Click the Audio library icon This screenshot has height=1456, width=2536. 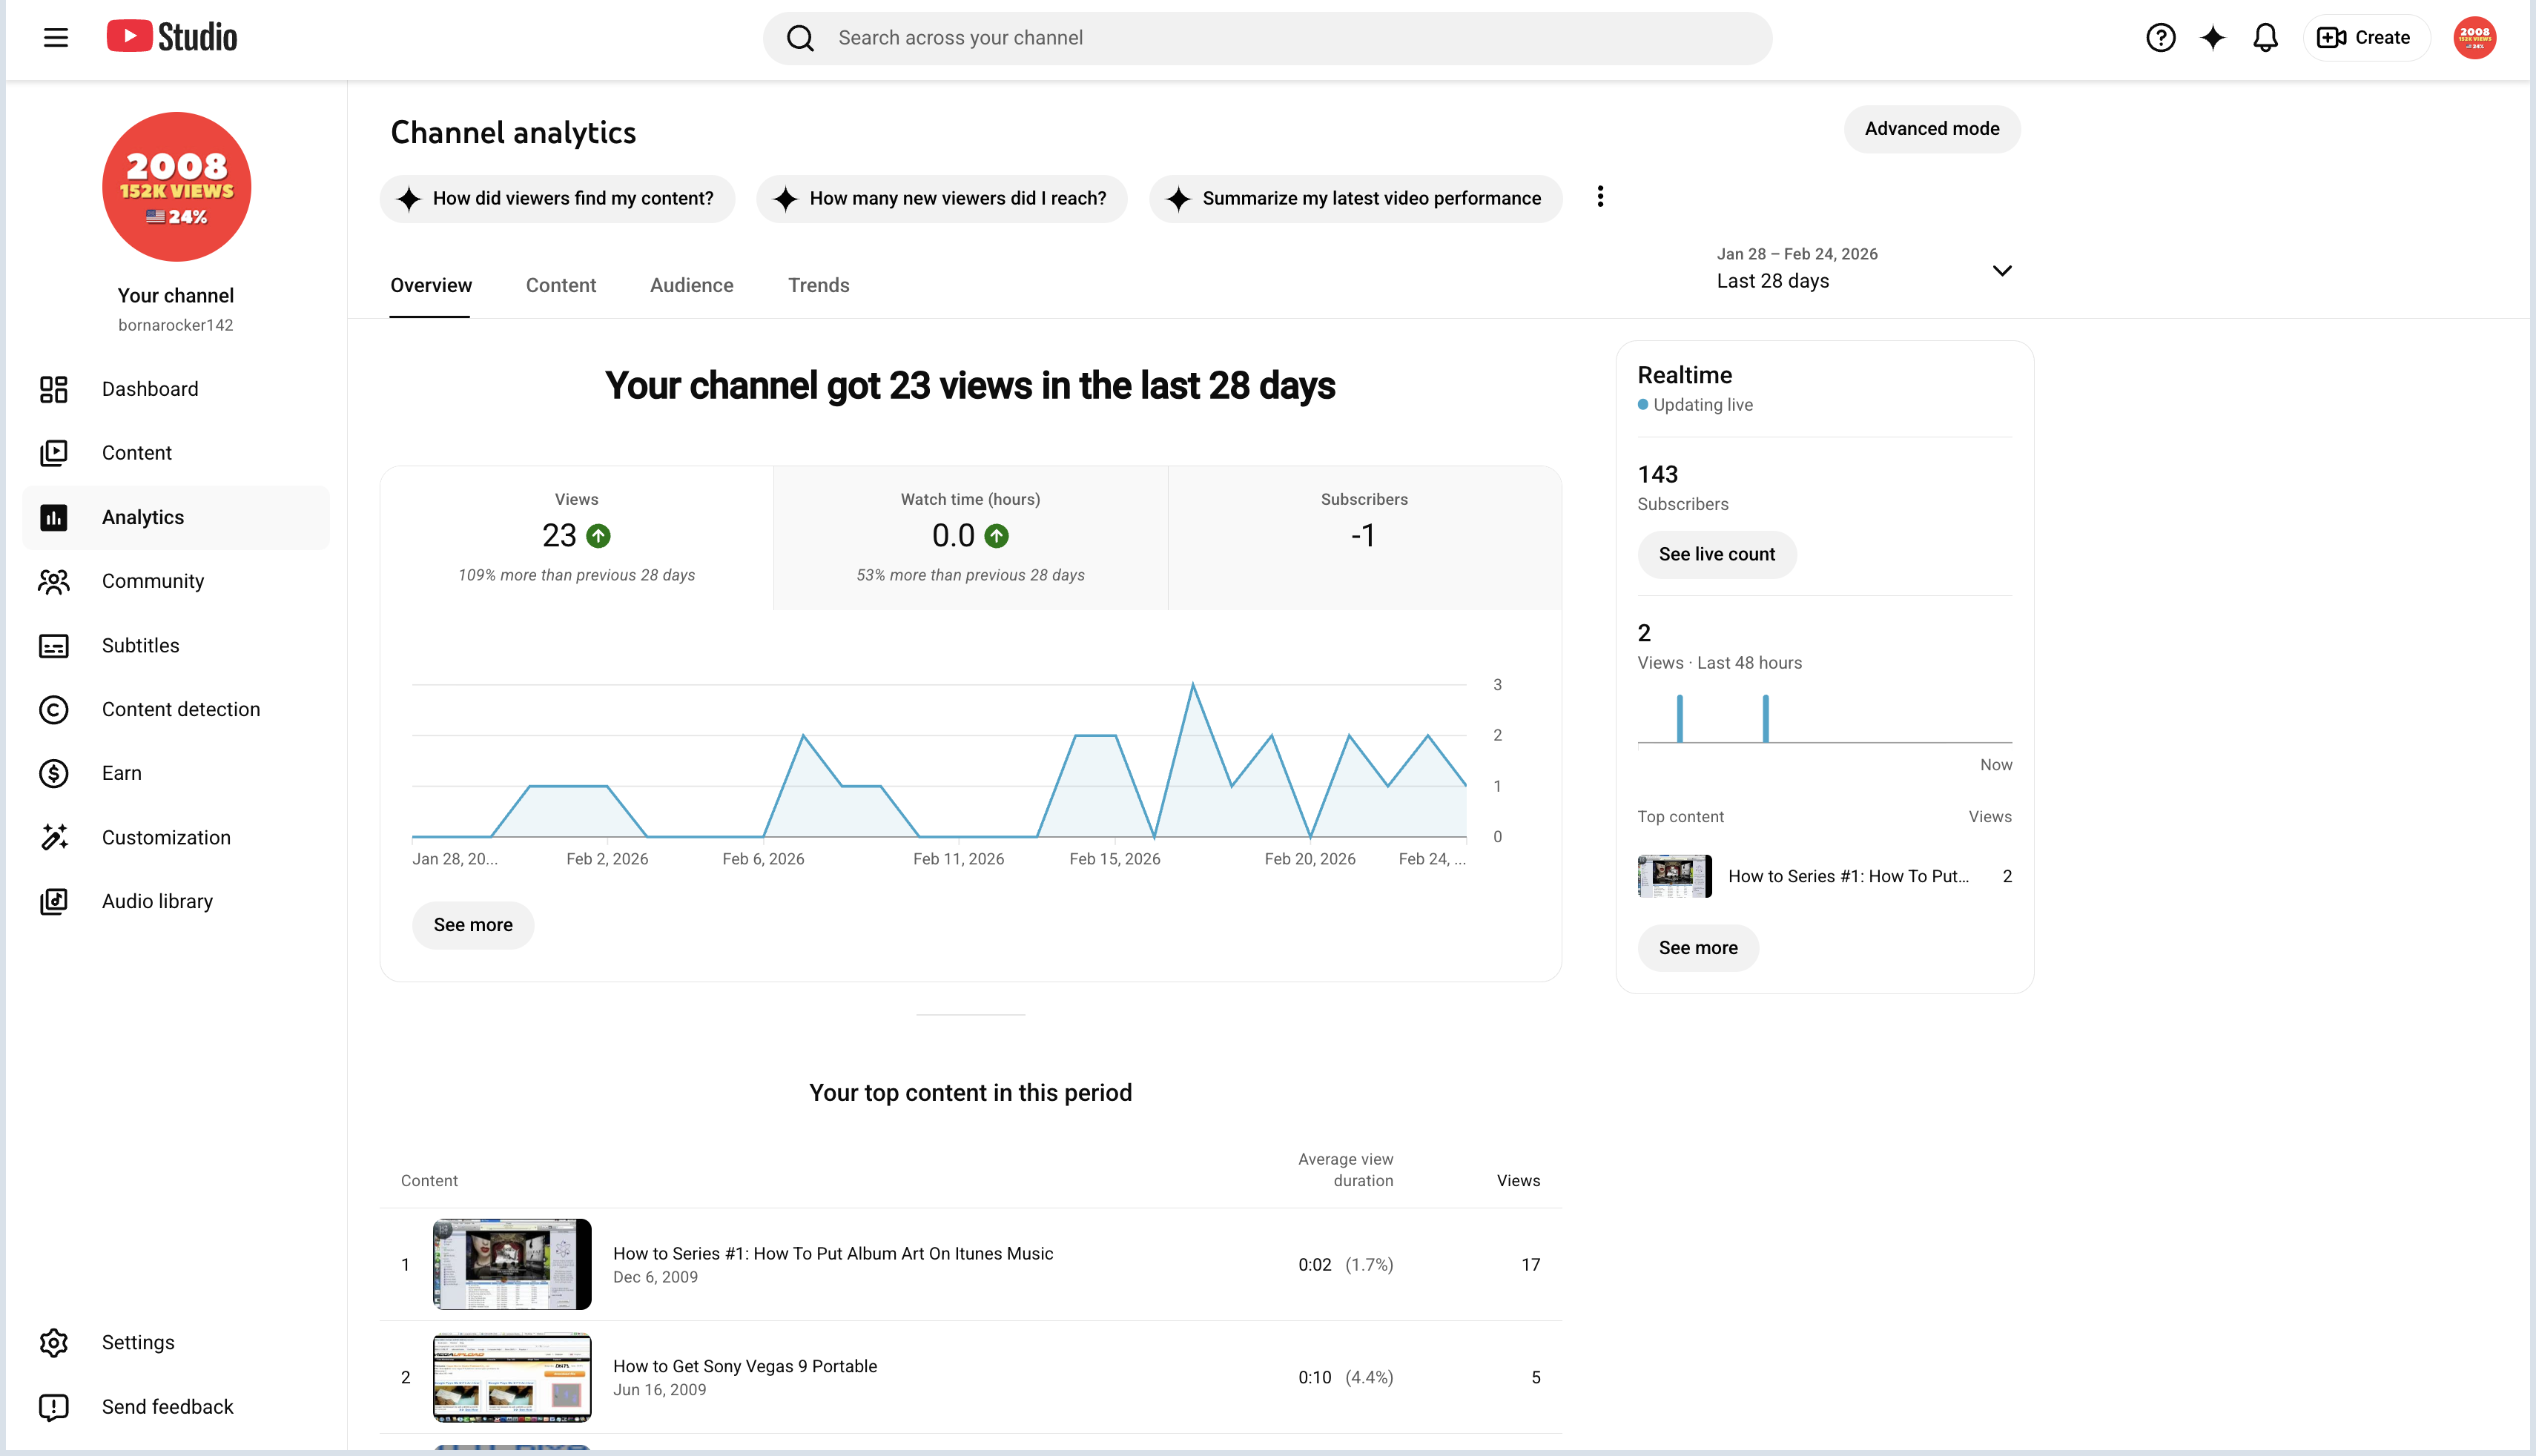click(x=54, y=901)
